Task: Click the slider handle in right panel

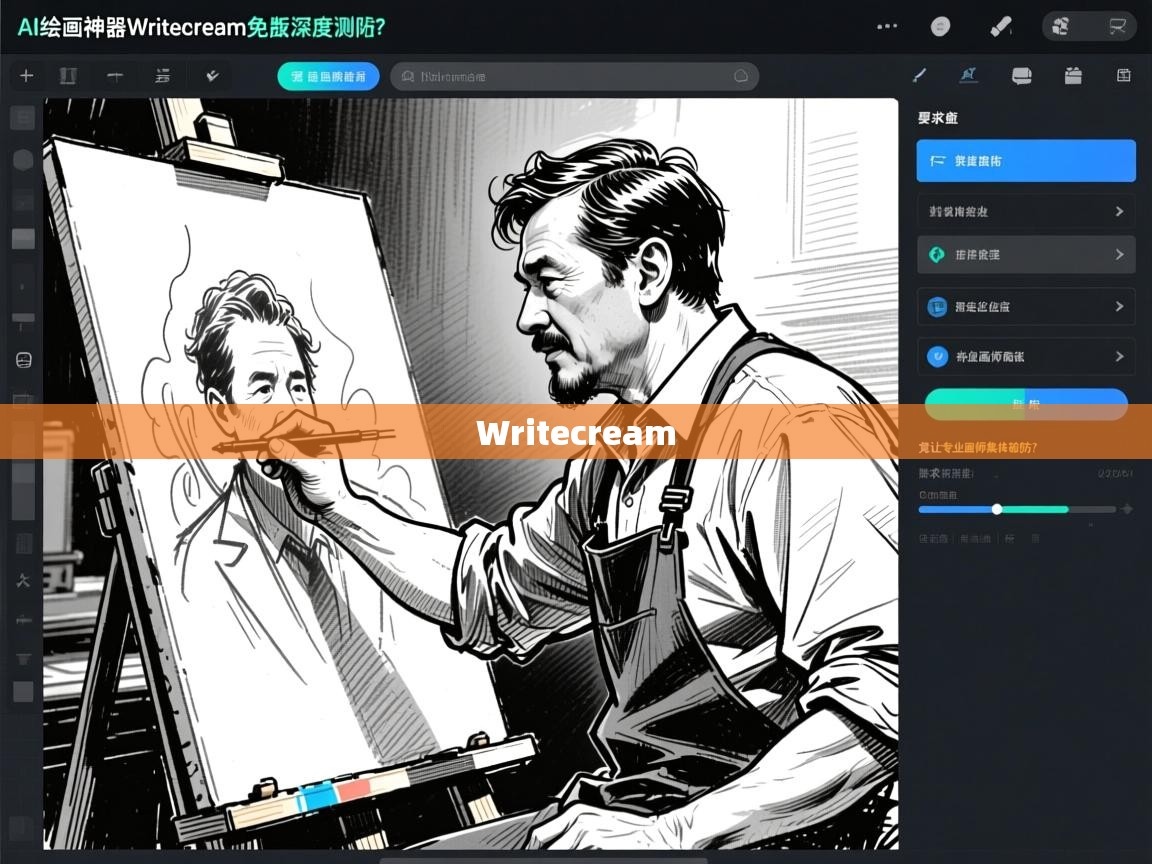Action: tap(997, 509)
